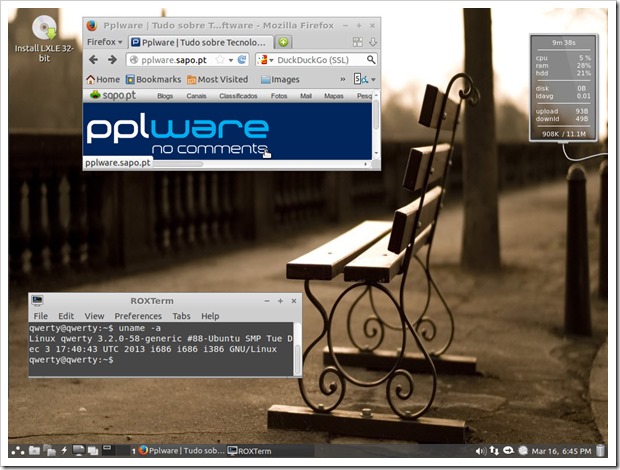Open the LXLE application menu on taskbar
620x470 pixels.
[18, 450]
